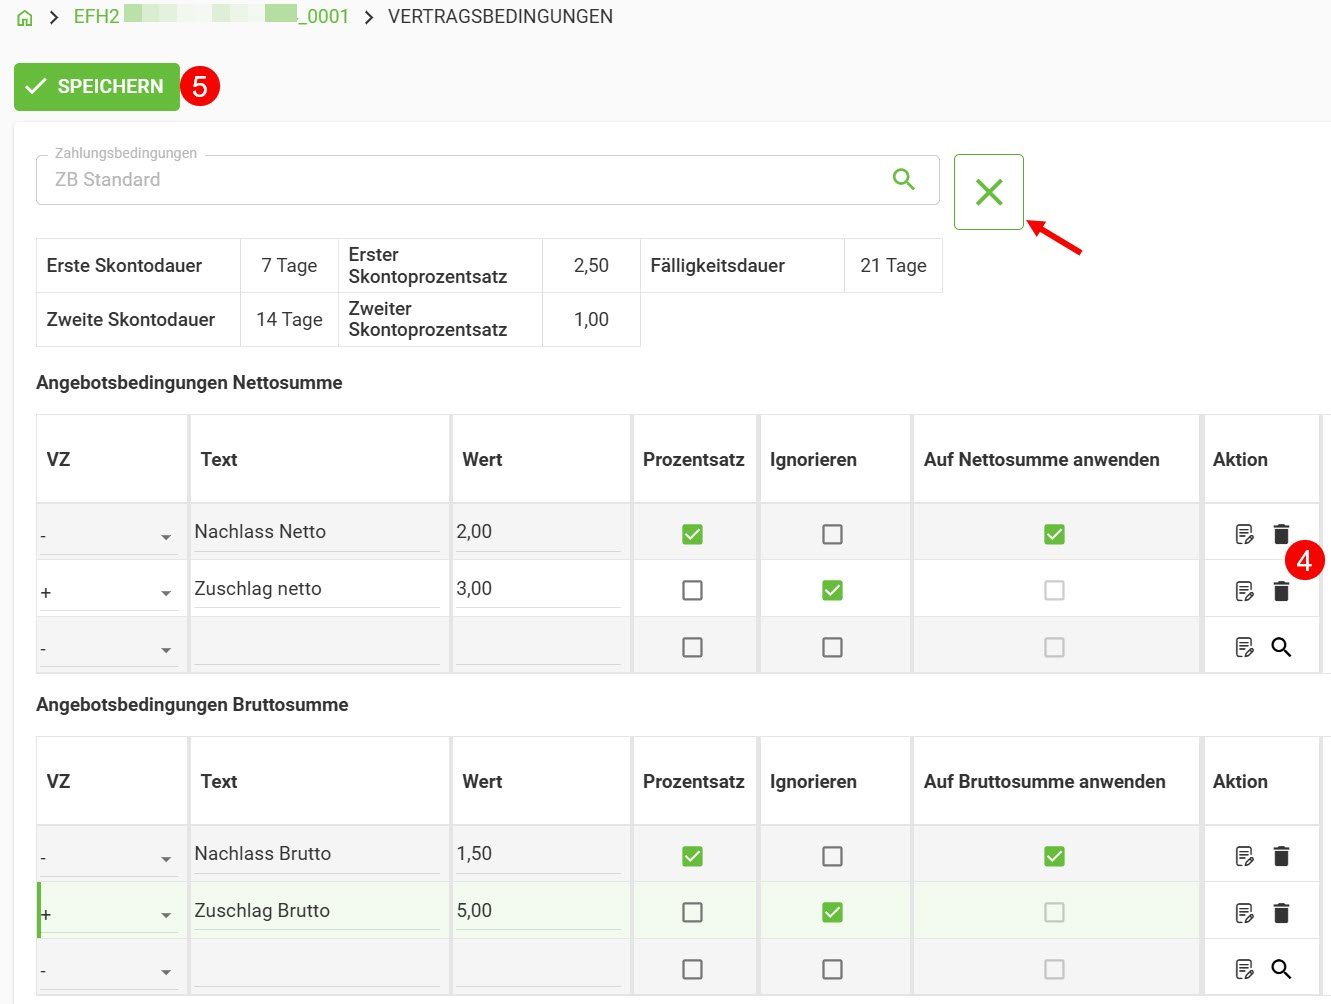This screenshot has height=1004, width=1331.
Task: Open the VZ dropdown for Zuschlag netto
Action: (166, 590)
